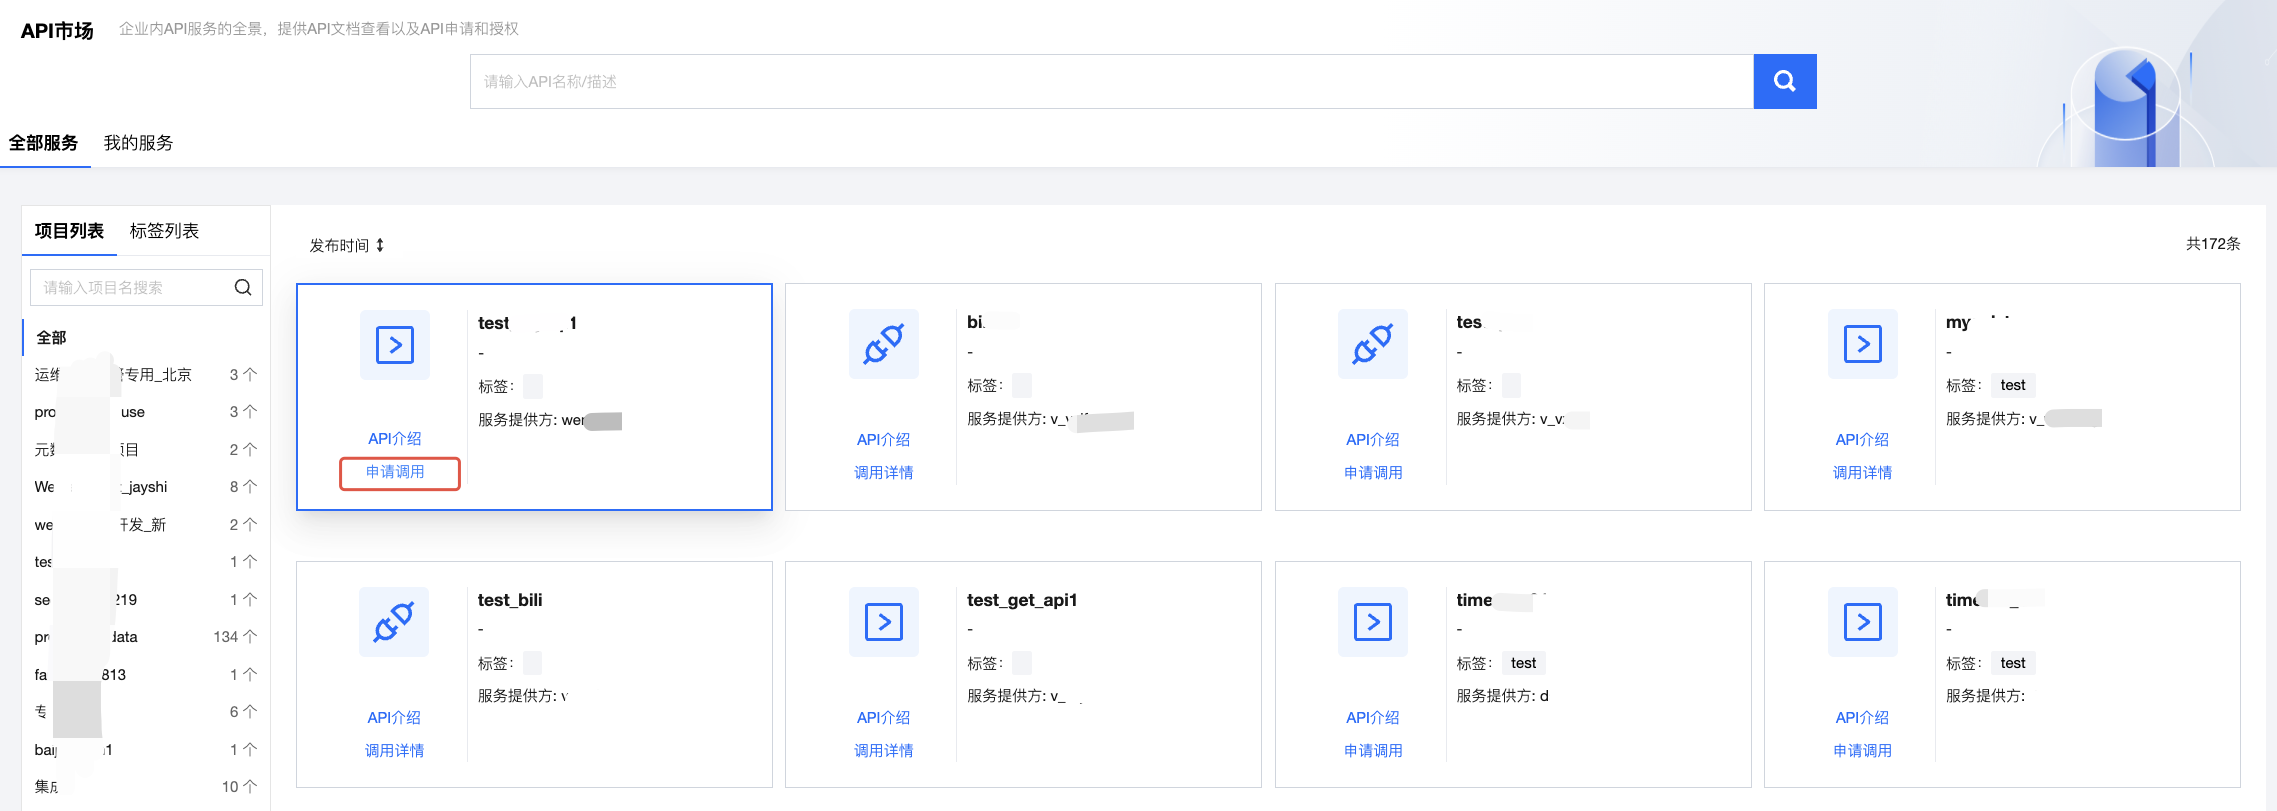2277x811 pixels.
Task: Select 全部 in the project list
Action: coord(52,338)
